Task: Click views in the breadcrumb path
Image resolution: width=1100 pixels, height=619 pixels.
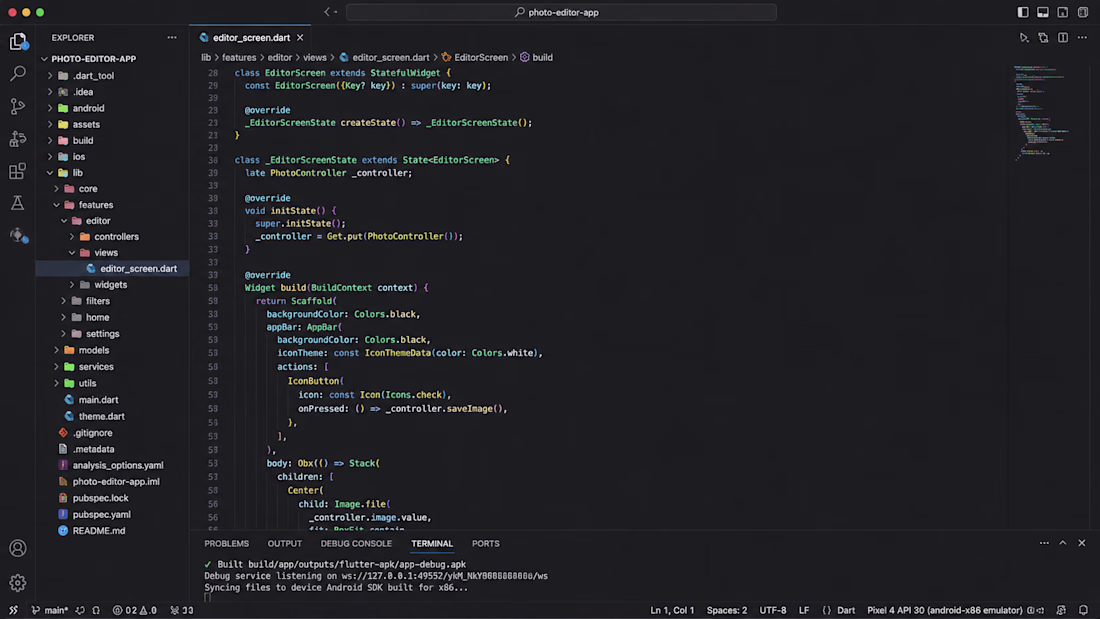Action: click(x=315, y=58)
